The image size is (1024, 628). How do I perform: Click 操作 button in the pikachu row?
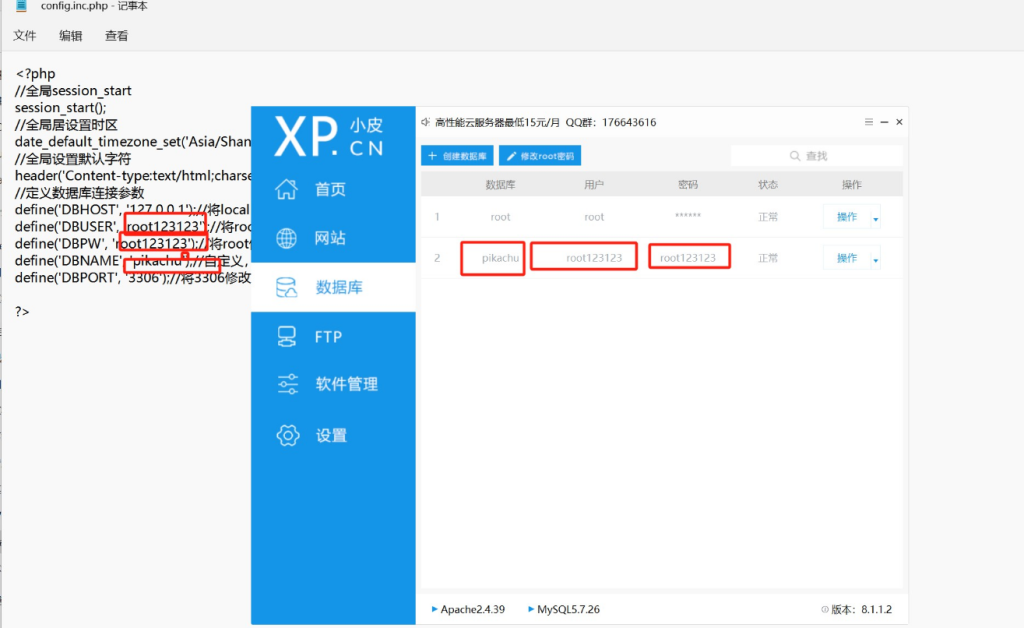(x=846, y=259)
